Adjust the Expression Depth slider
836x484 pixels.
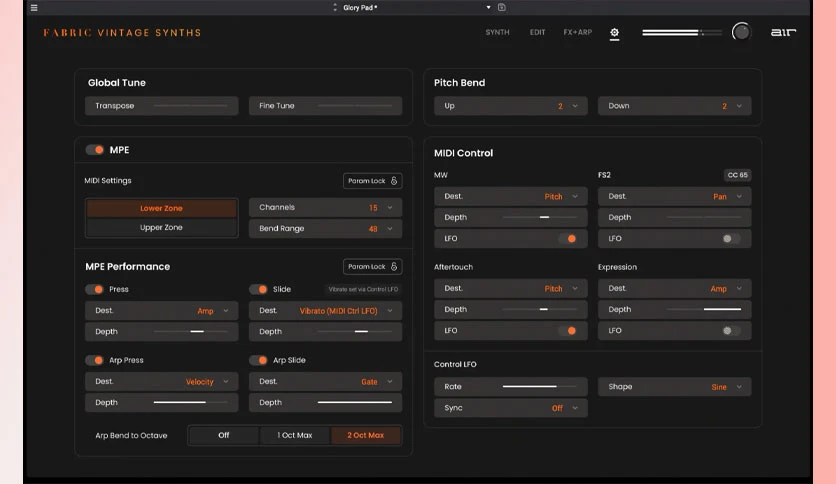[704, 309]
